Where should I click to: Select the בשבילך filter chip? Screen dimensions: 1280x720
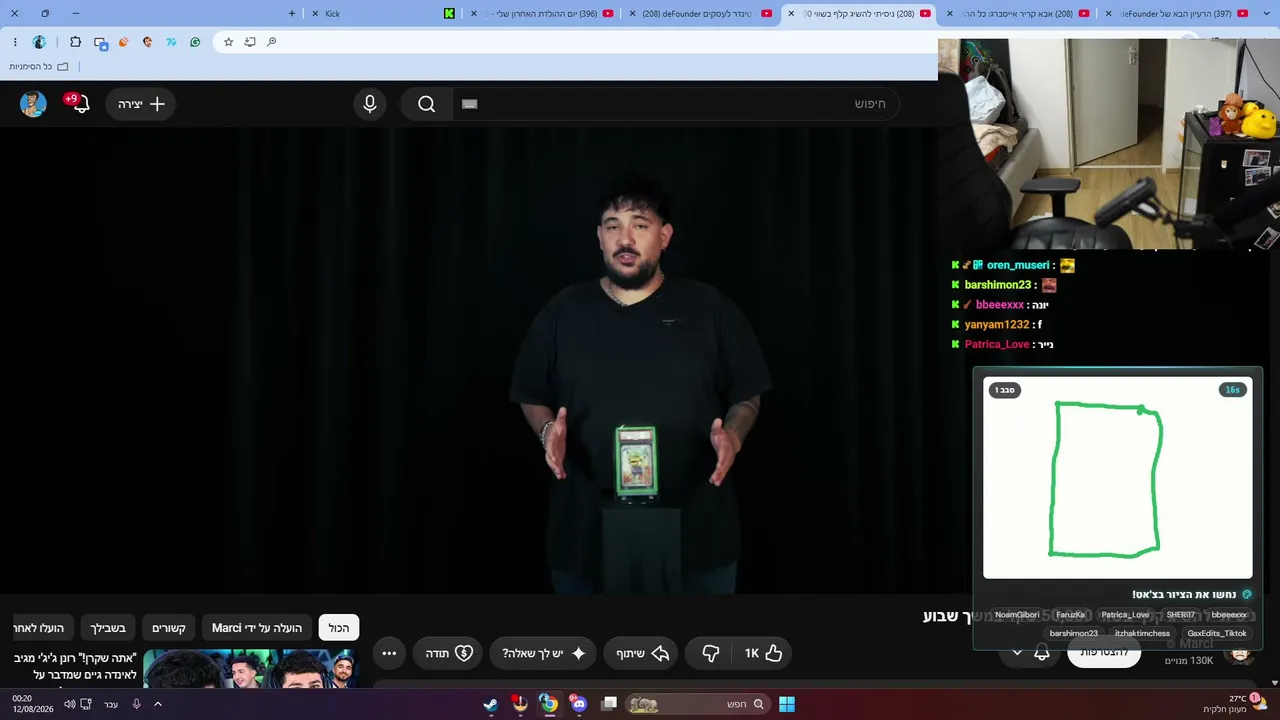[107, 628]
